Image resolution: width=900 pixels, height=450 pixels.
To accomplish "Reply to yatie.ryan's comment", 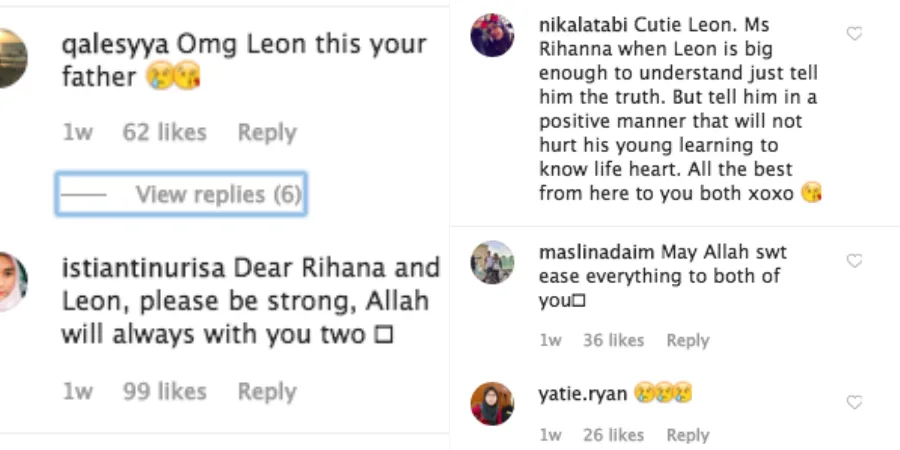I will click(688, 435).
